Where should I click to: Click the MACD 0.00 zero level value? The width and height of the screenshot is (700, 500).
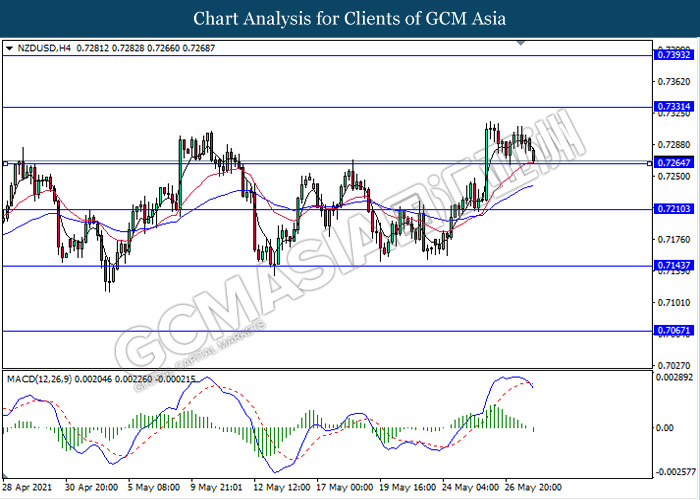tap(665, 428)
